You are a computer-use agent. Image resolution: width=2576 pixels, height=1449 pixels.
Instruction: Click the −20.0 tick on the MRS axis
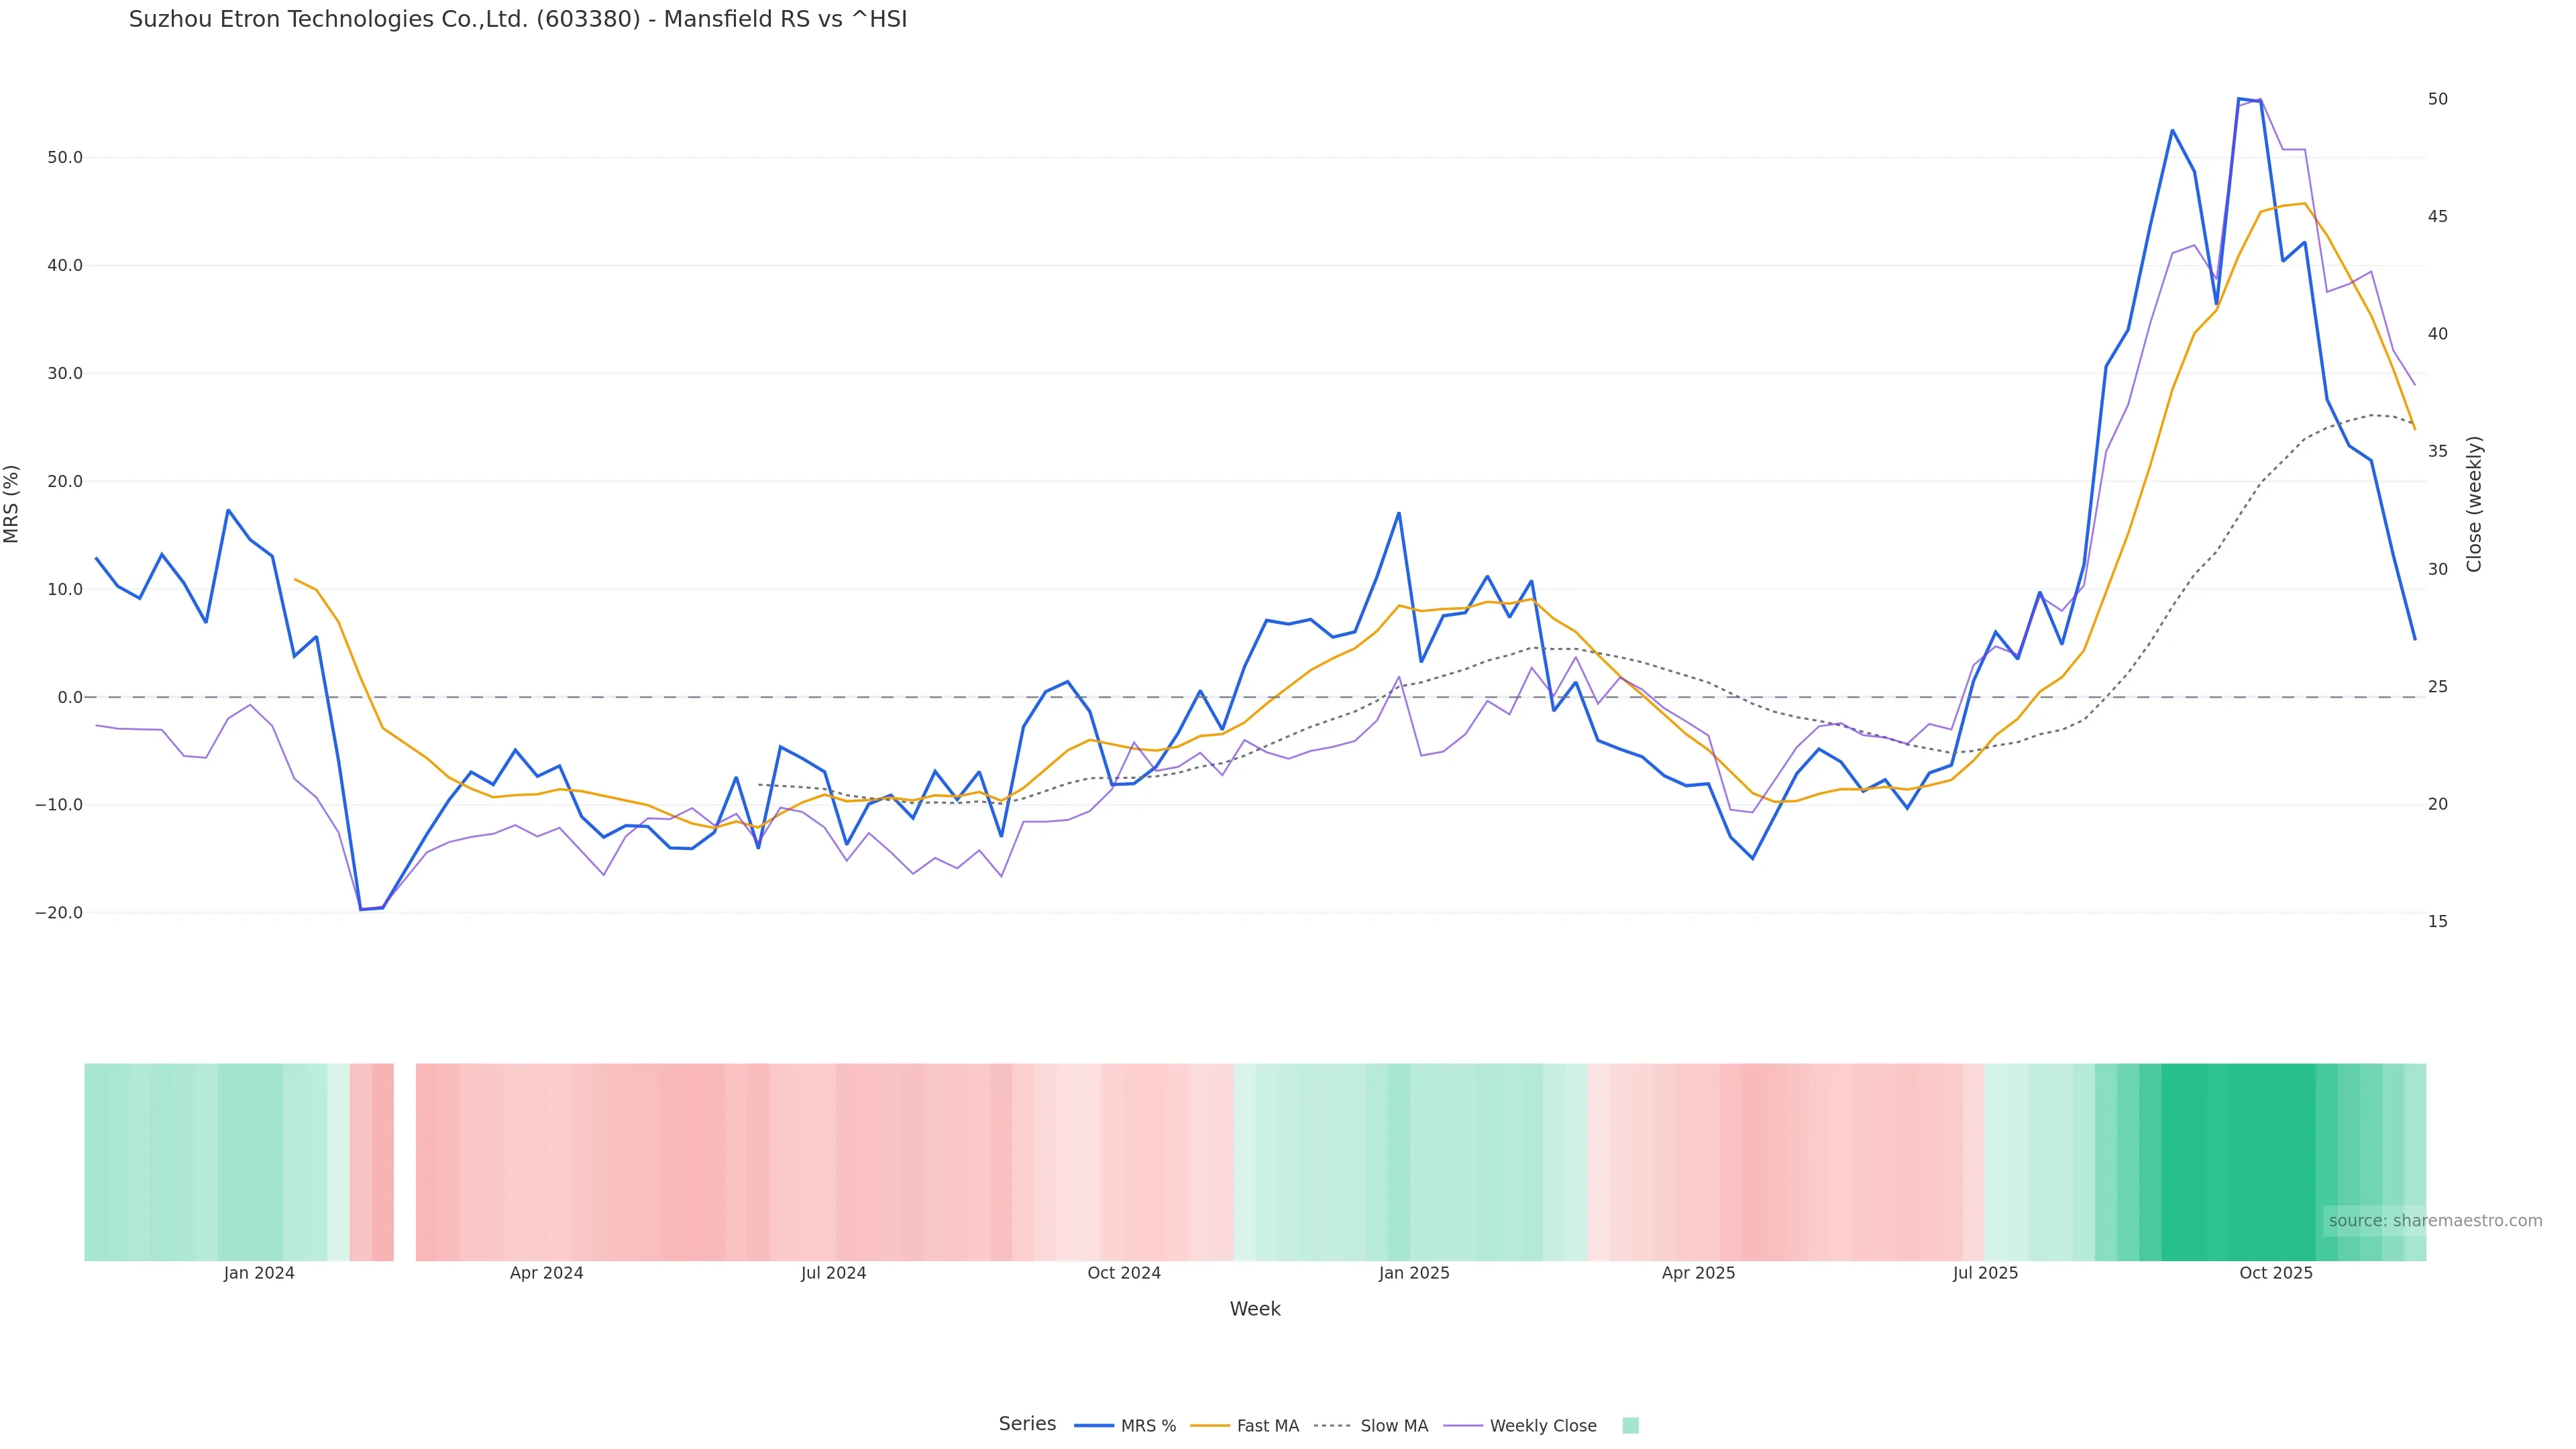[x=59, y=913]
